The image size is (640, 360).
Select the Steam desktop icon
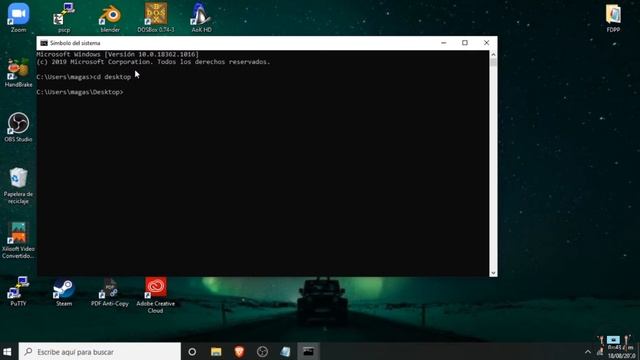tap(64, 291)
